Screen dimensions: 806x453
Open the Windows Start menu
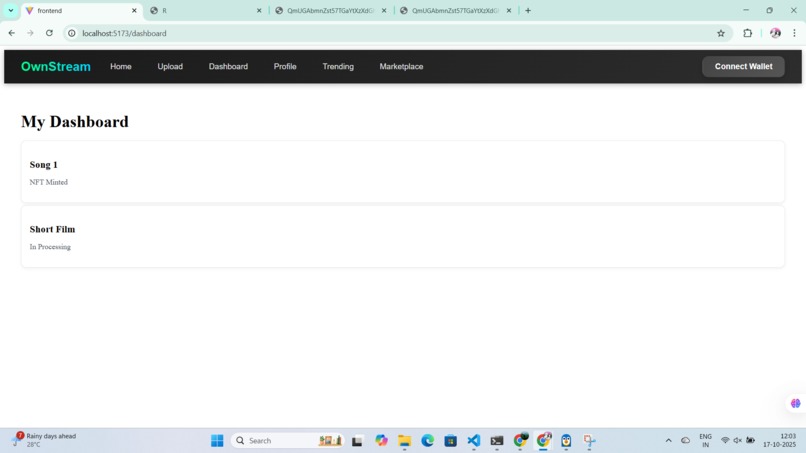point(217,441)
